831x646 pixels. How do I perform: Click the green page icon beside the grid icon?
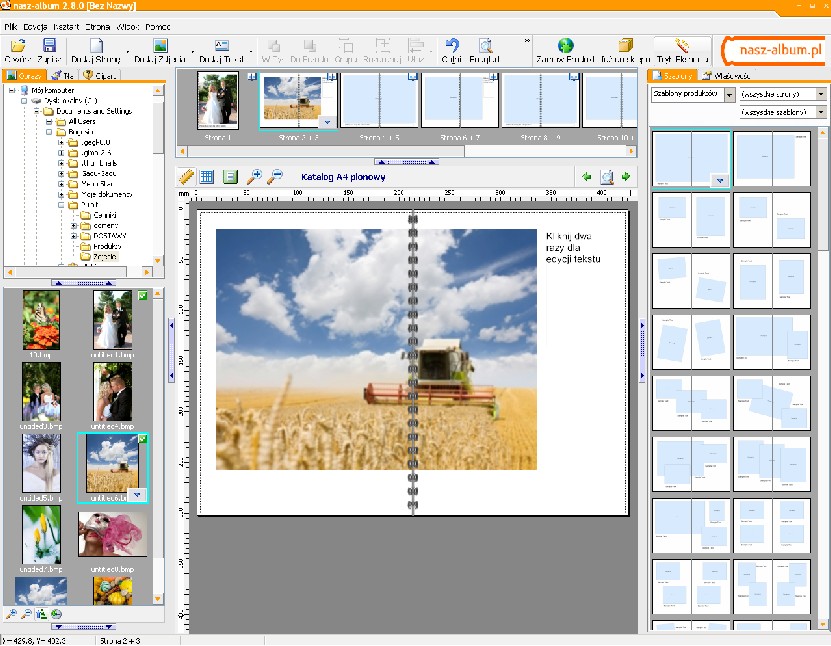pyautogui.click(x=230, y=176)
